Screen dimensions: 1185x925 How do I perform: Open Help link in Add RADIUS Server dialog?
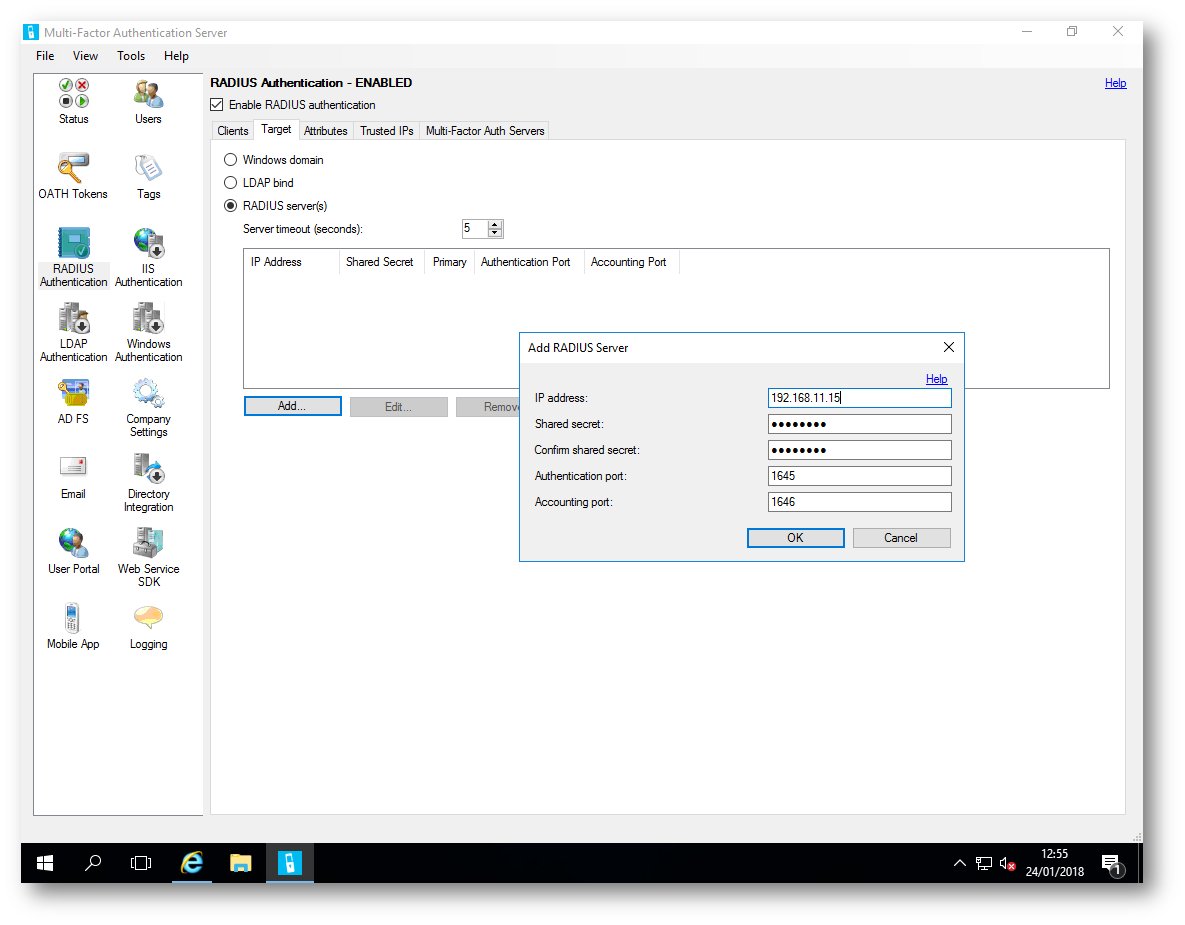click(936, 379)
